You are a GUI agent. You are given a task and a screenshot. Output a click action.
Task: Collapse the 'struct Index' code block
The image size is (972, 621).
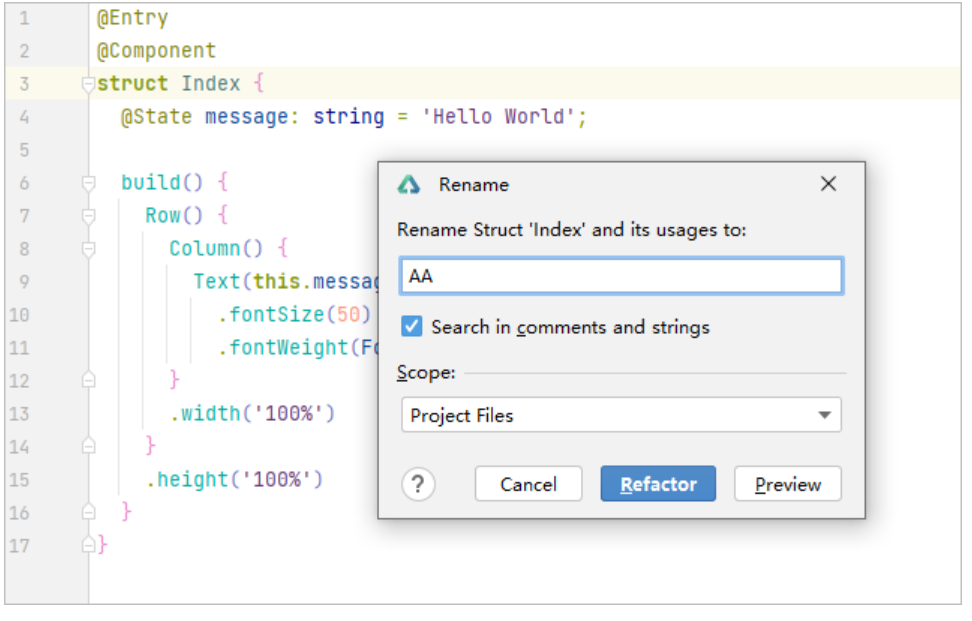[x=89, y=84]
